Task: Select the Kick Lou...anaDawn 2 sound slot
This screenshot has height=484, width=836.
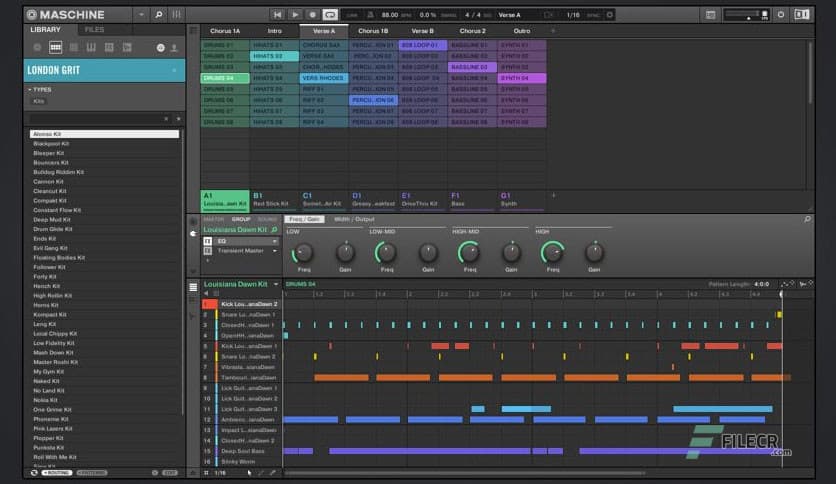Action: click(x=242, y=304)
